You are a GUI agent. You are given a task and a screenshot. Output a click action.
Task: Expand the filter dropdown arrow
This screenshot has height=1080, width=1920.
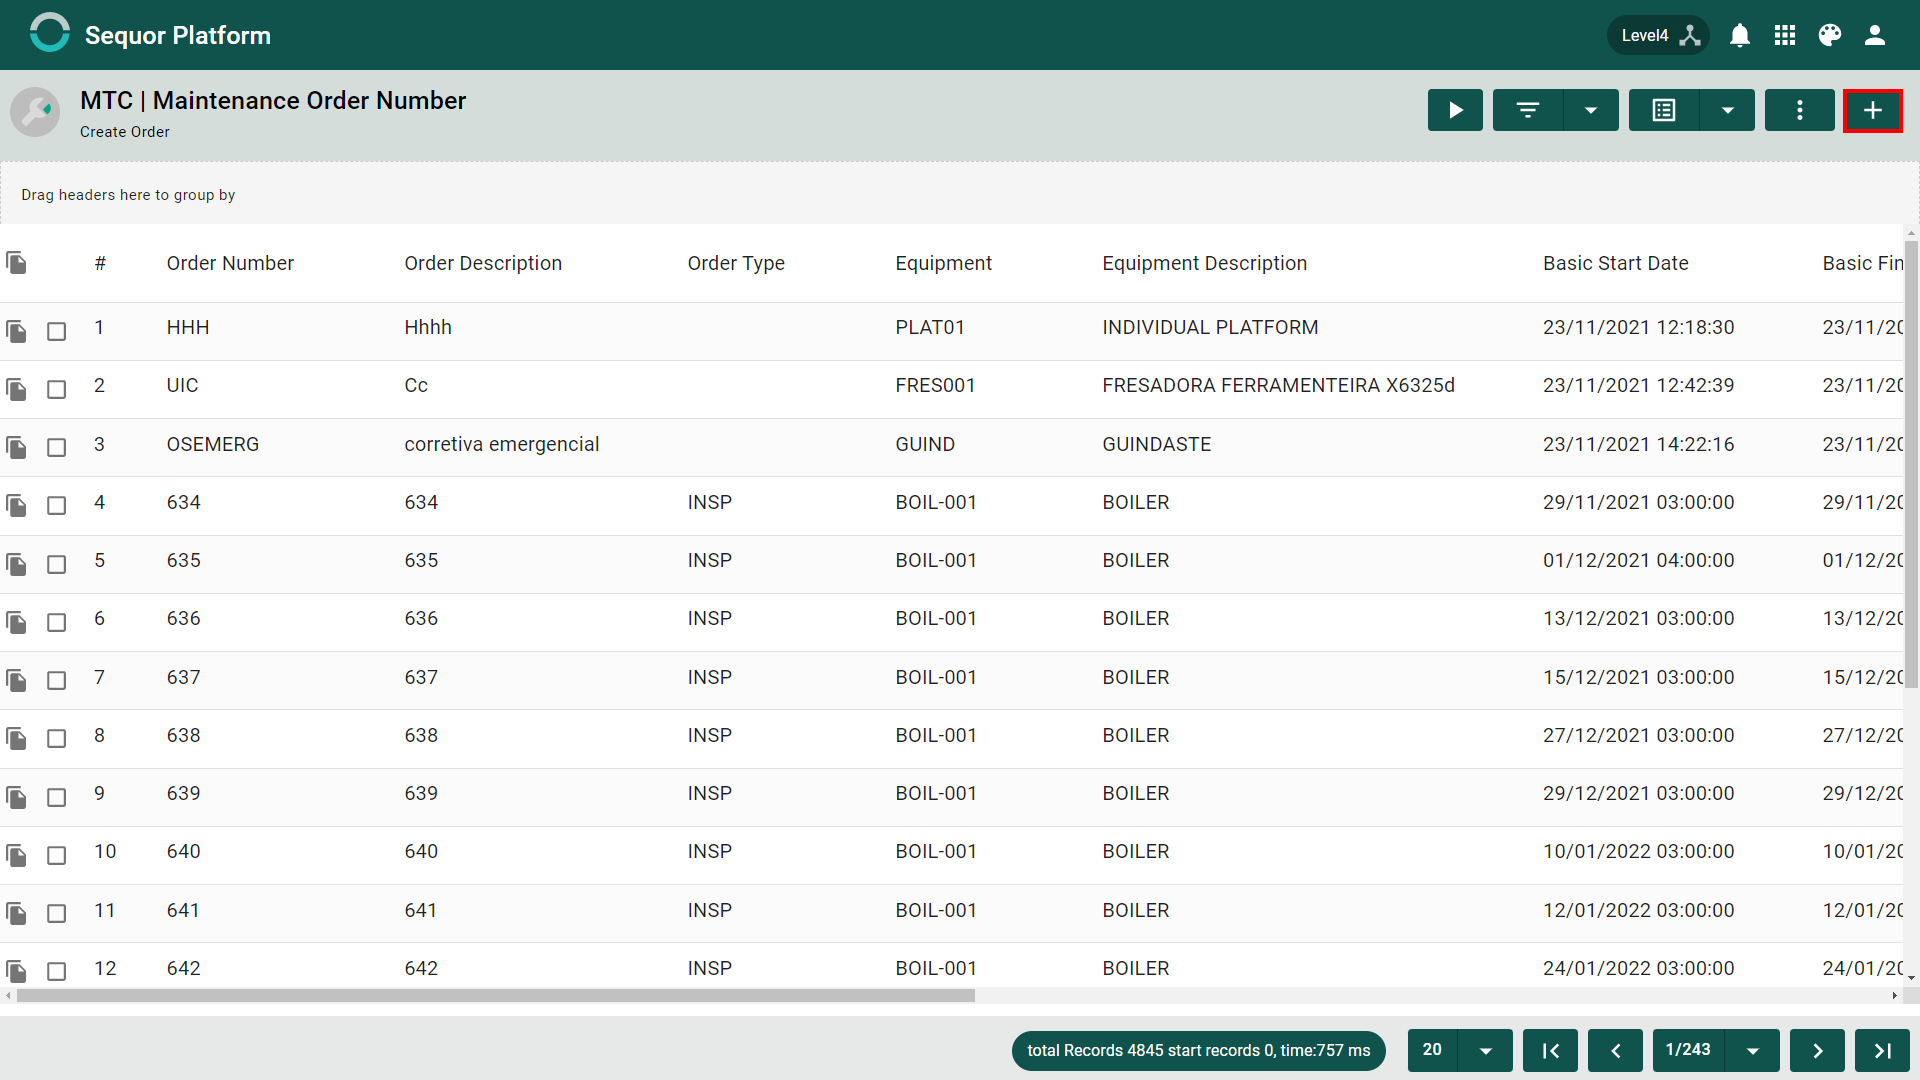(x=1590, y=110)
